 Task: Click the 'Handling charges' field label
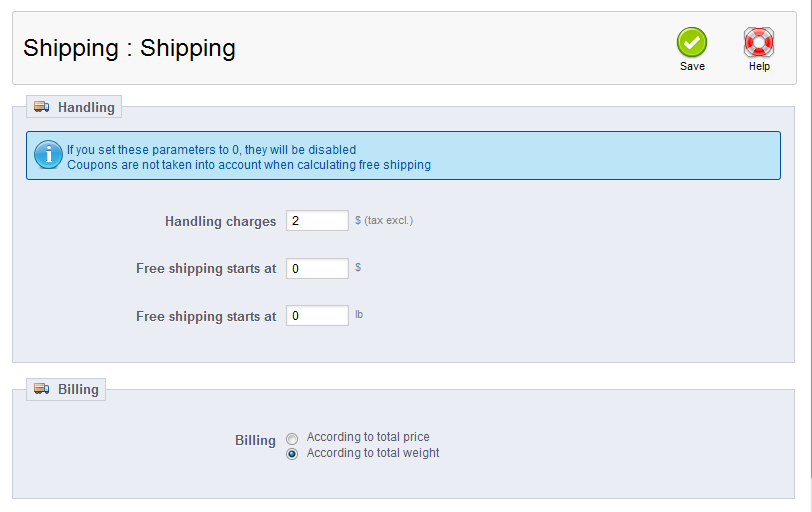pyautogui.click(x=220, y=222)
